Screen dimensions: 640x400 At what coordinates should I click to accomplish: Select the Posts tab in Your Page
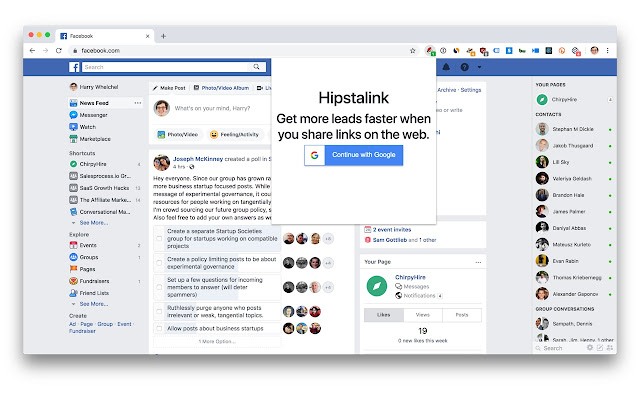(462, 315)
